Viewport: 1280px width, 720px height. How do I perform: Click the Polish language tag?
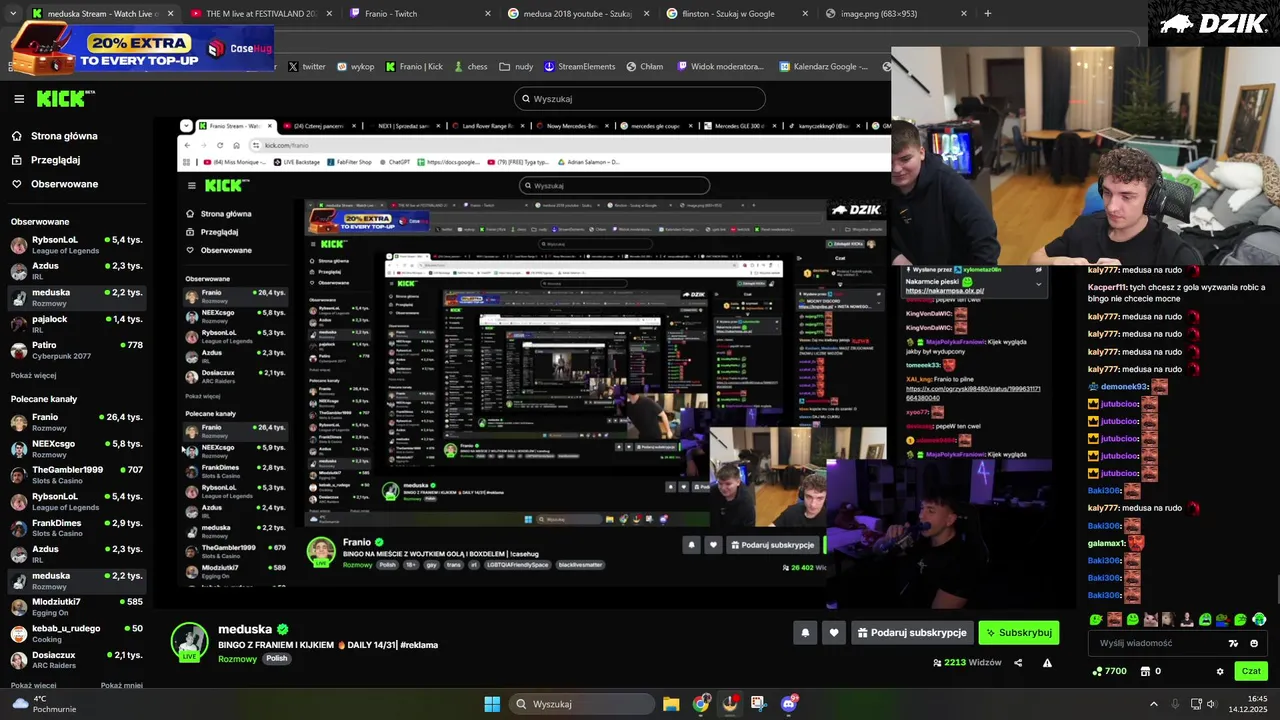(277, 659)
